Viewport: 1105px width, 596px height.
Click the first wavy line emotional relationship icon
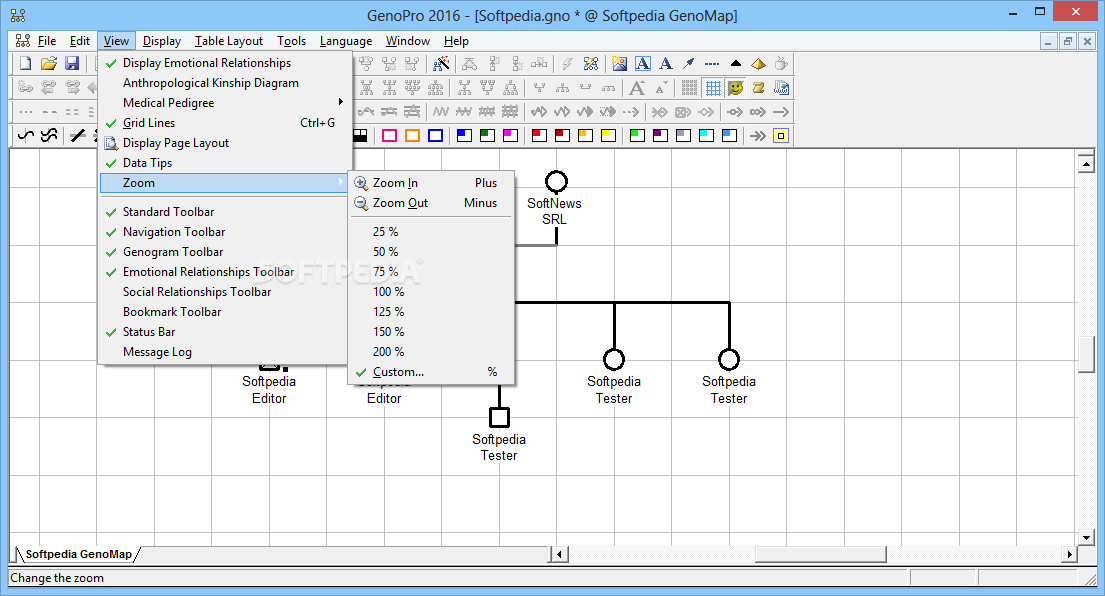point(26,136)
